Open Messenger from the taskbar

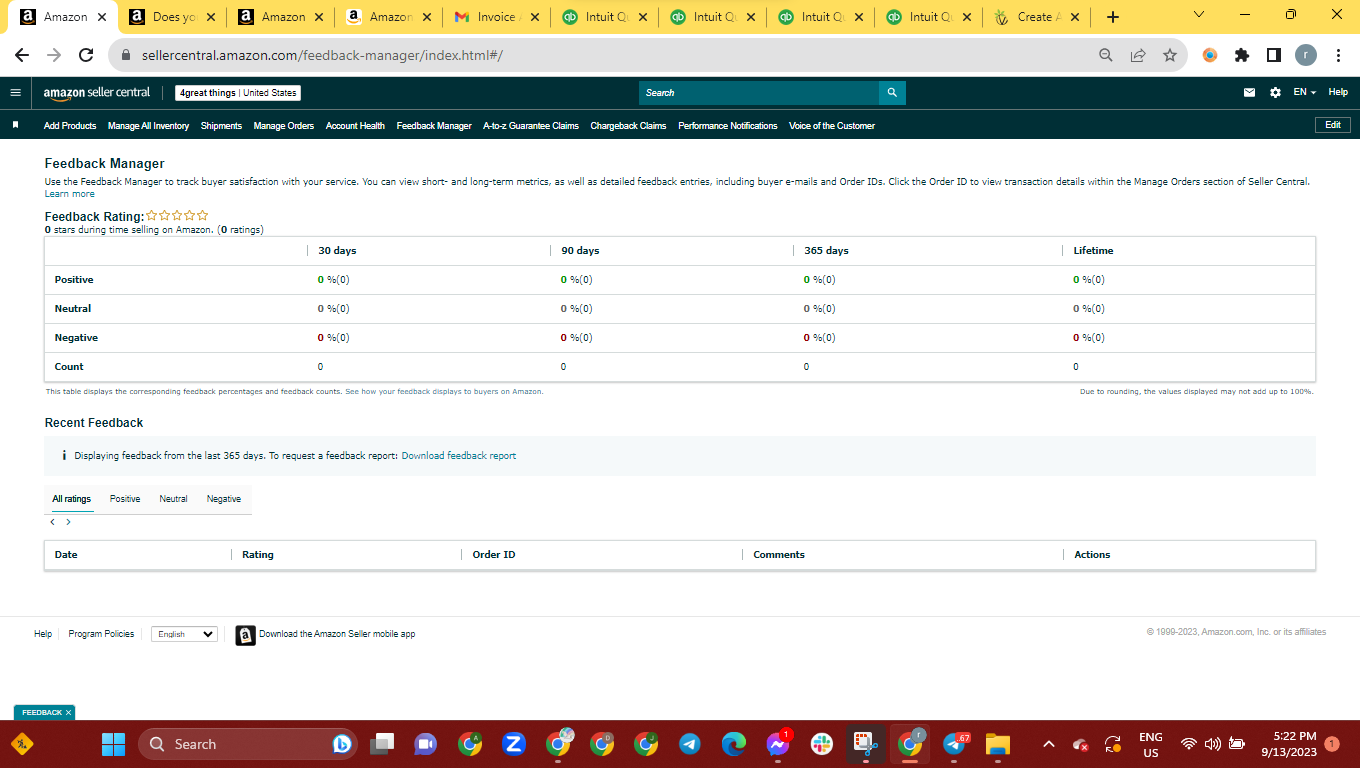(x=778, y=744)
